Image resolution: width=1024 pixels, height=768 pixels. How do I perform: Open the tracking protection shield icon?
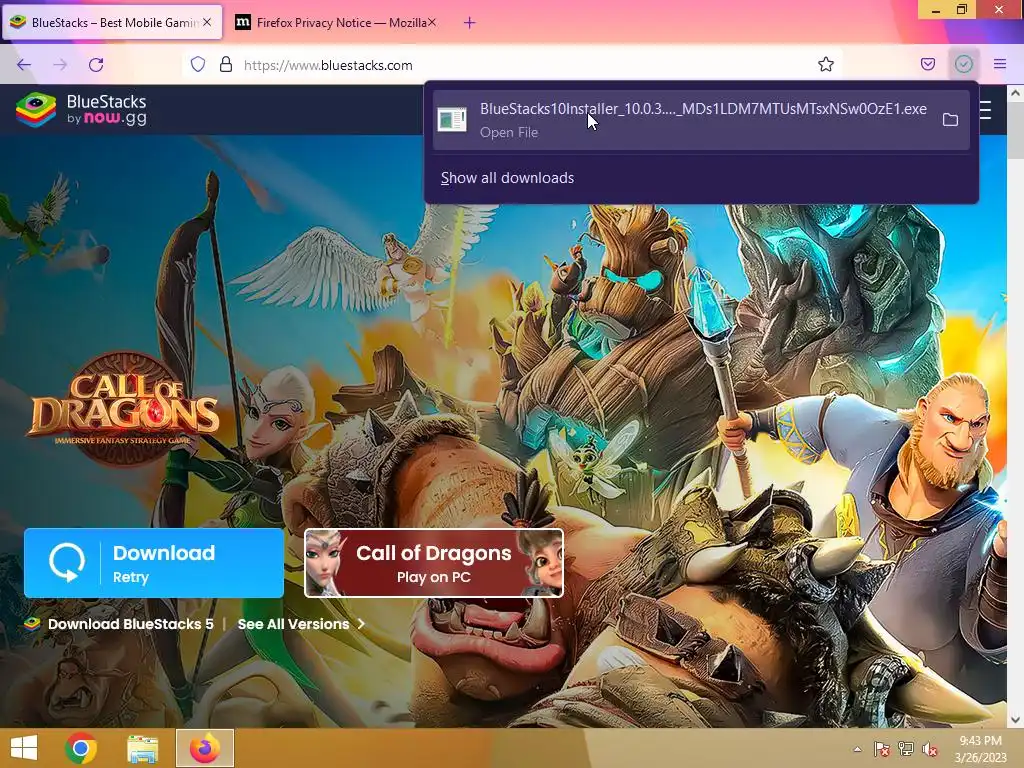pos(198,65)
